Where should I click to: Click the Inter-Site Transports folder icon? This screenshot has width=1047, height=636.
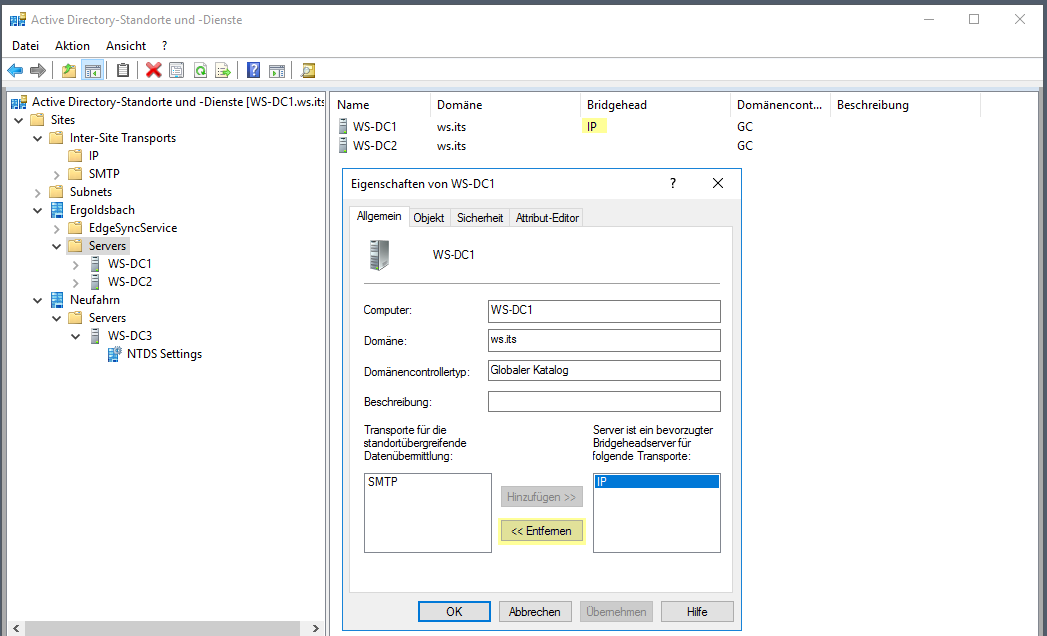pos(57,138)
